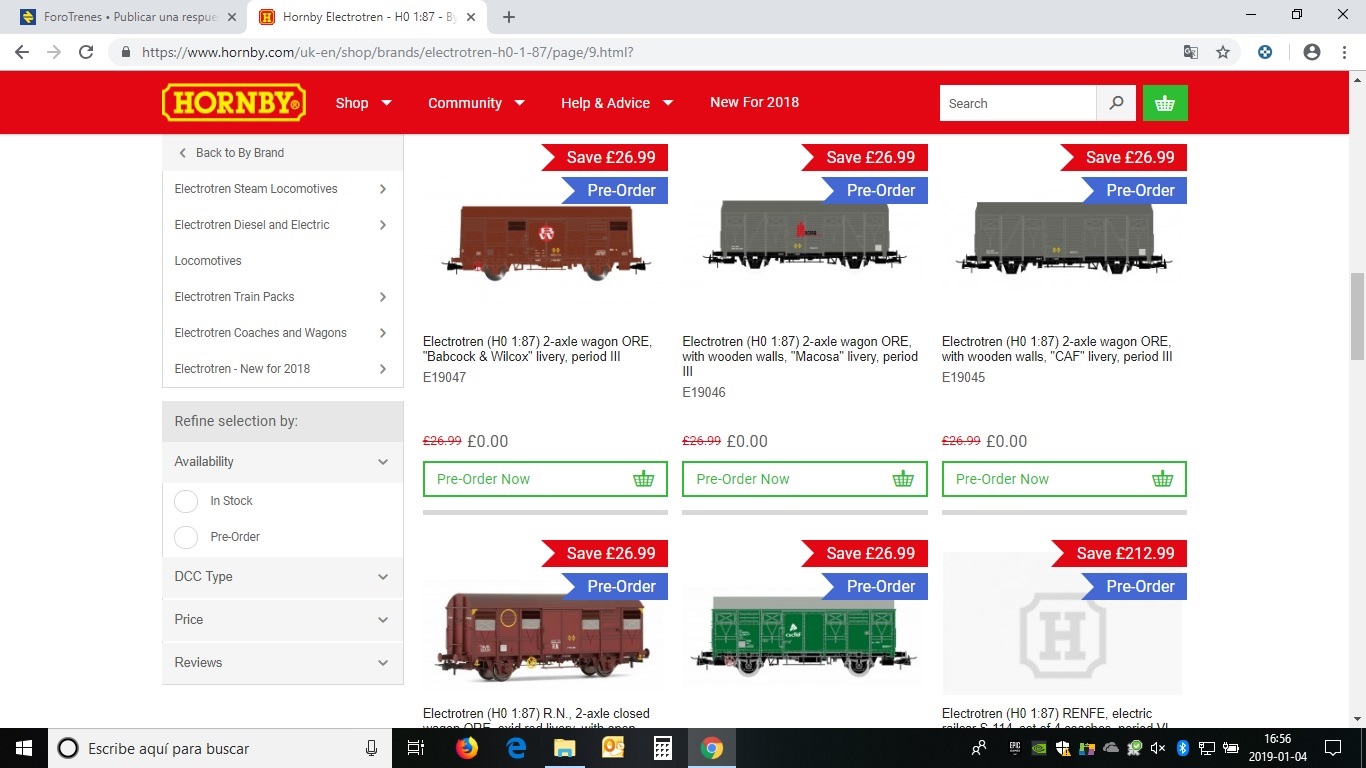This screenshot has width=1366, height=768.
Task: Open the Chrome three-dot menu
Action: [x=1345, y=52]
